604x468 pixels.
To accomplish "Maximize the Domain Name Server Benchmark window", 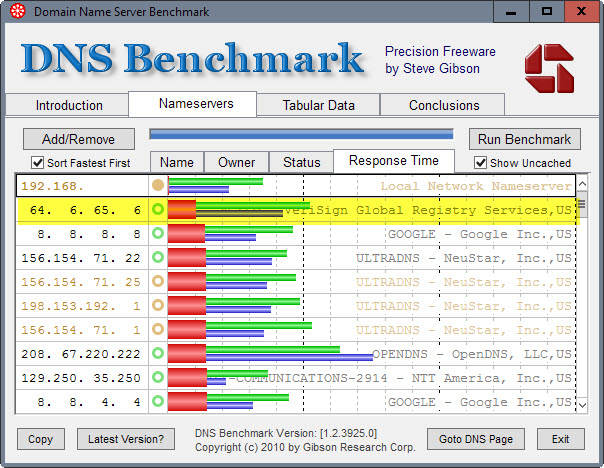I will tap(547, 12).
